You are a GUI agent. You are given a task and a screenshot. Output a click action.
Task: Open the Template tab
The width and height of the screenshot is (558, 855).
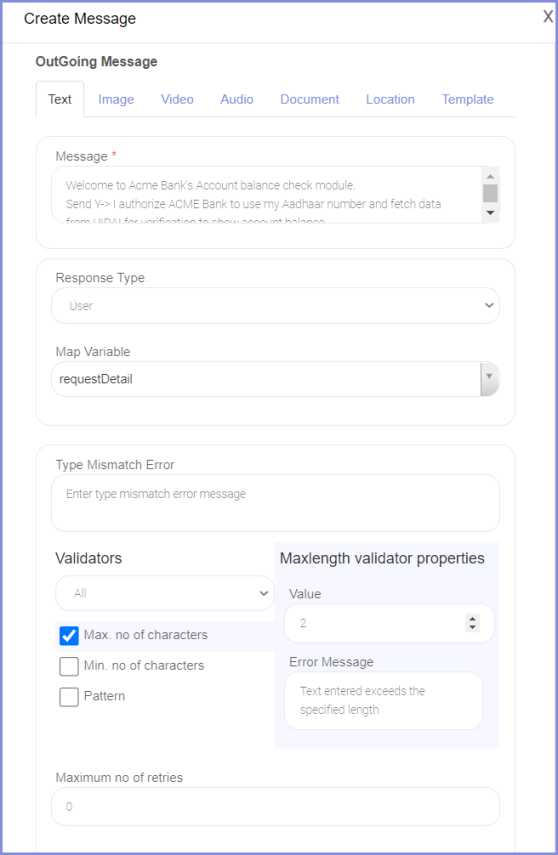[x=467, y=99]
